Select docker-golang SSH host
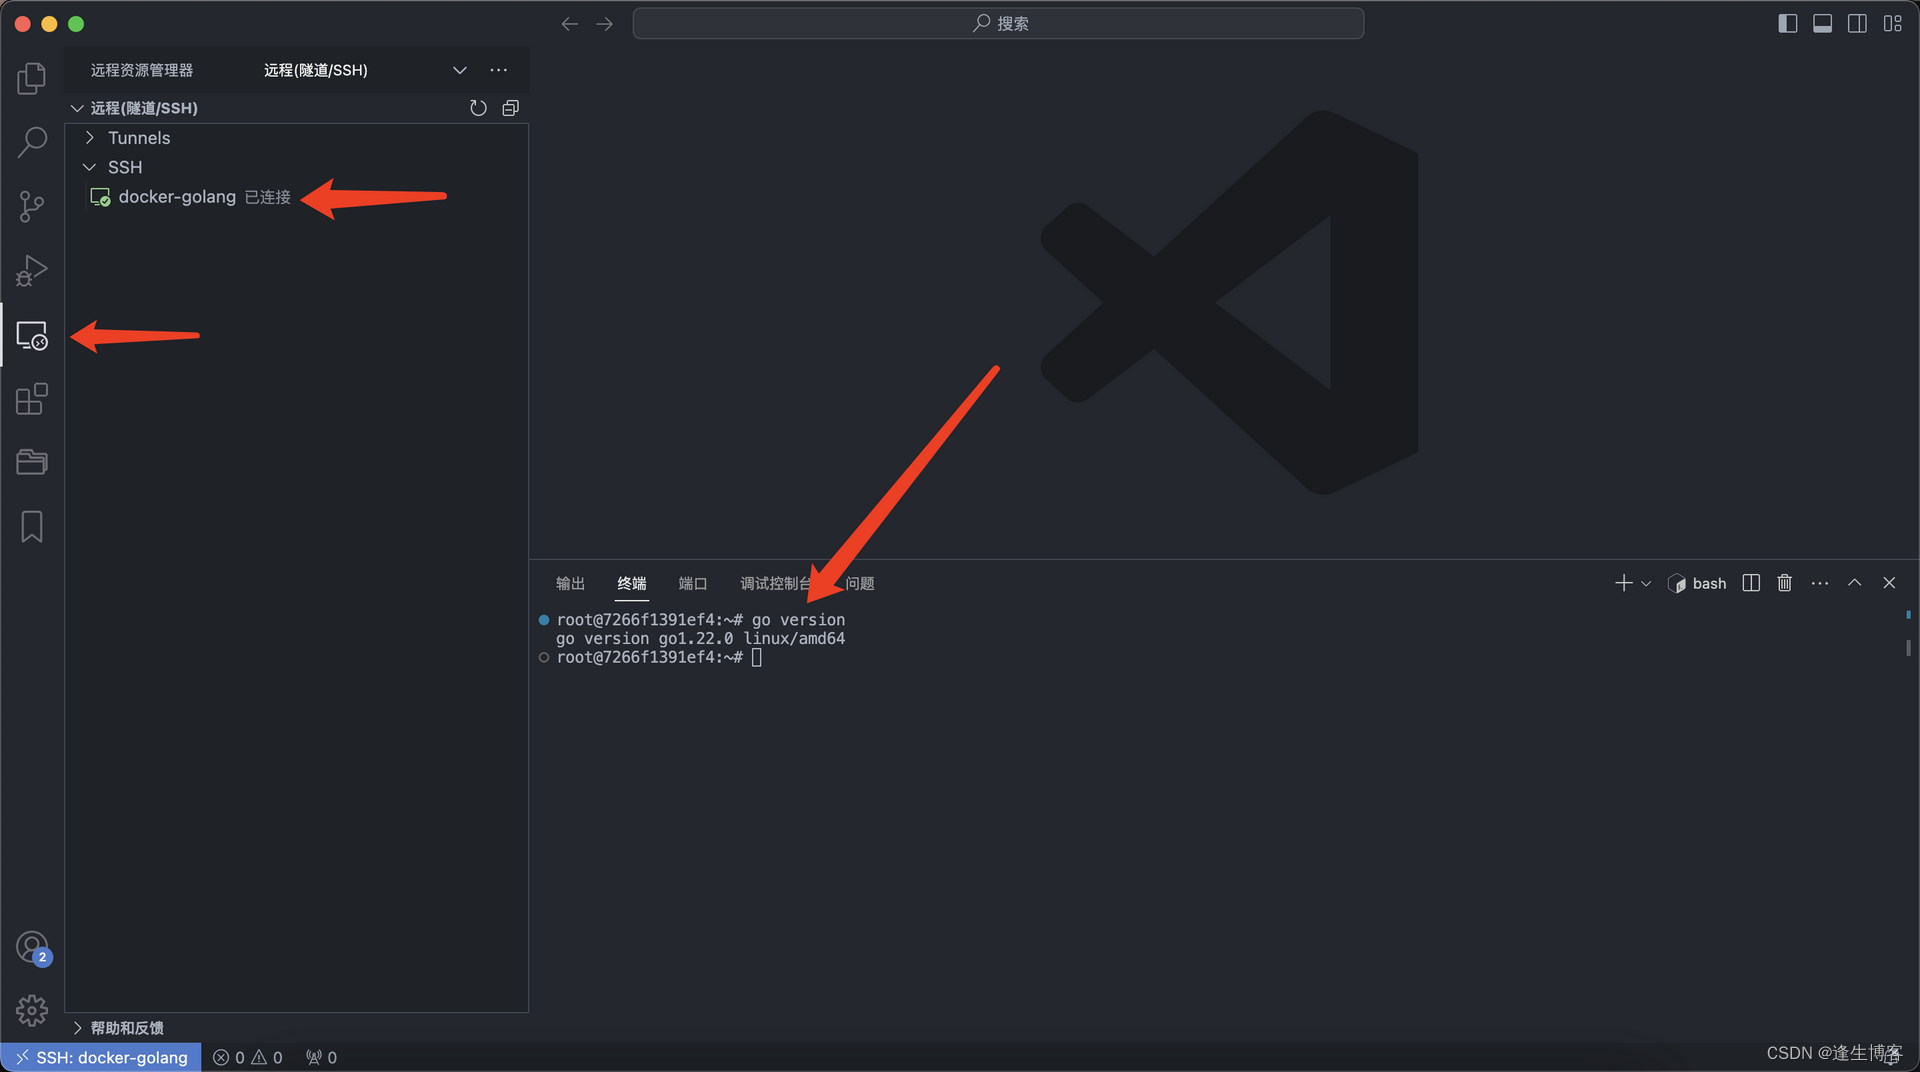The image size is (1920, 1072). [297, 197]
